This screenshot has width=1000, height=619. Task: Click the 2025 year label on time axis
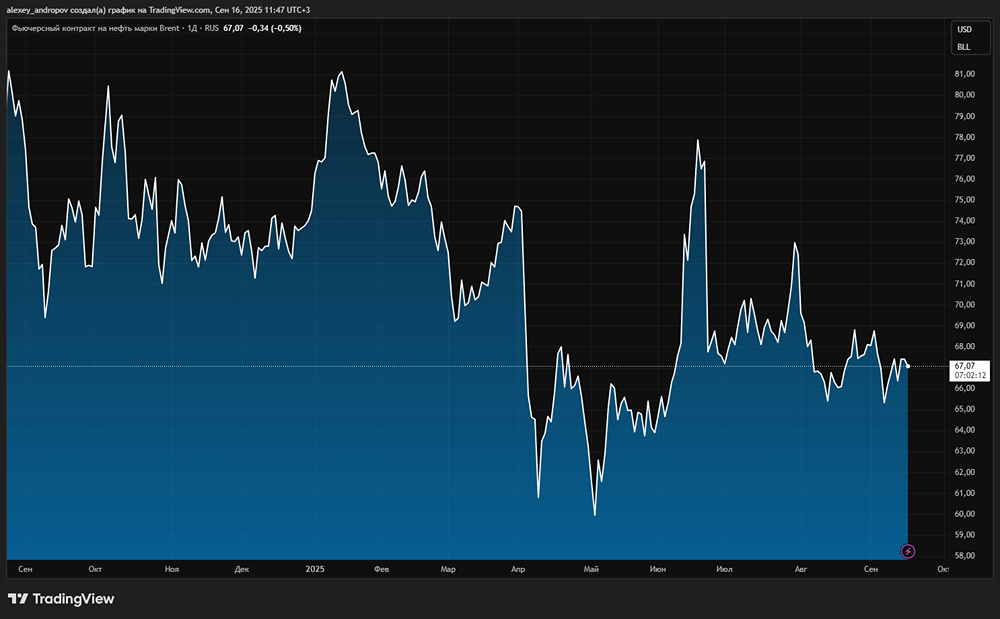pos(315,569)
